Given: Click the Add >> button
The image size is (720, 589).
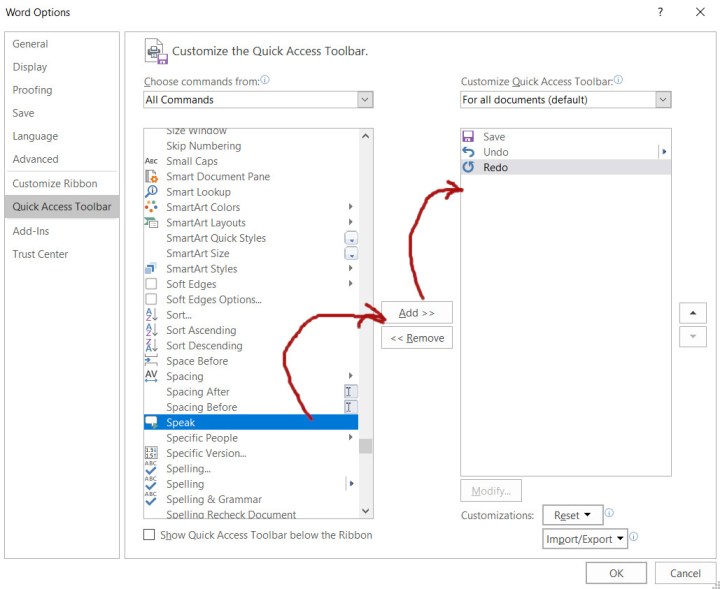Looking at the screenshot, I should pos(417,313).
